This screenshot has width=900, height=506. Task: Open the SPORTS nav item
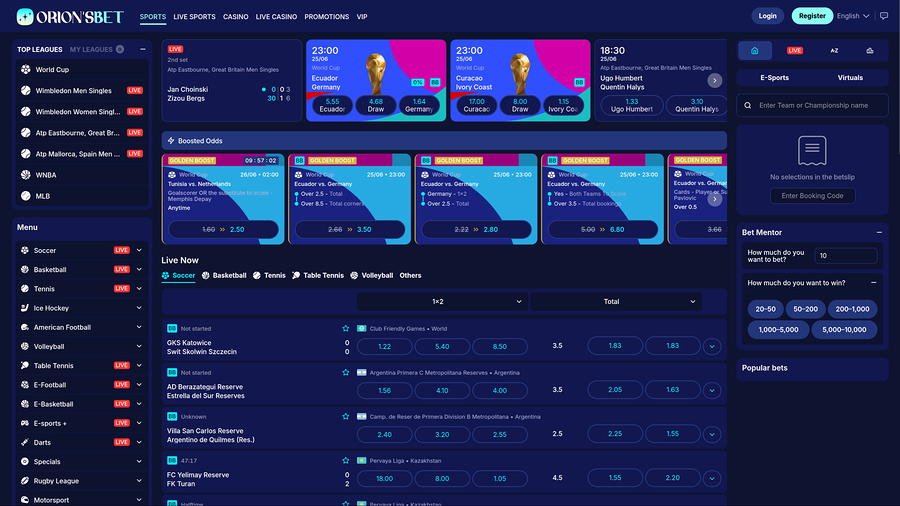153,17
